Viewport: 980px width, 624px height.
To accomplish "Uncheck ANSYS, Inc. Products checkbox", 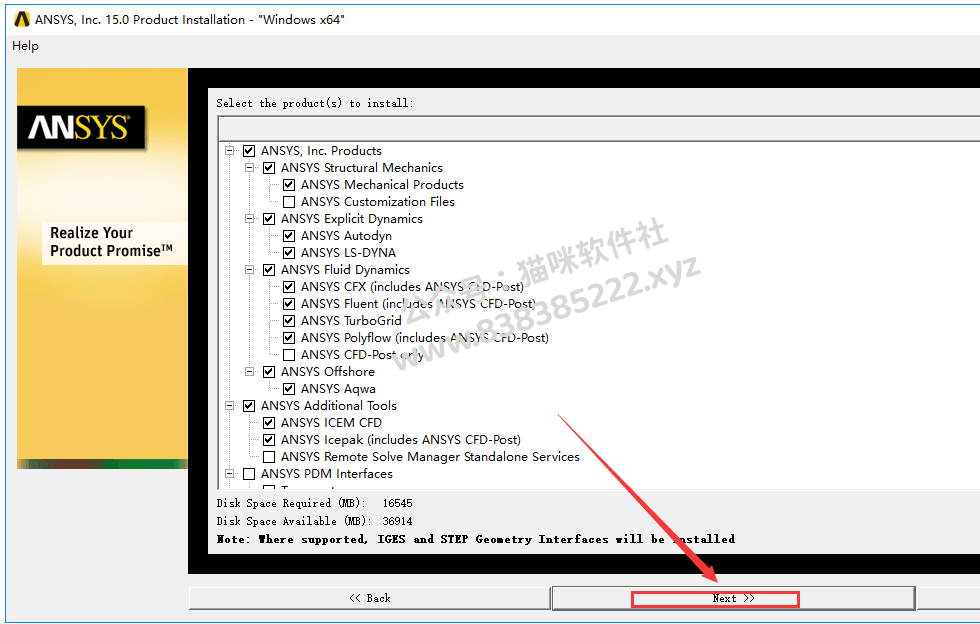I will pyautogui.click(x=249, y=151).
